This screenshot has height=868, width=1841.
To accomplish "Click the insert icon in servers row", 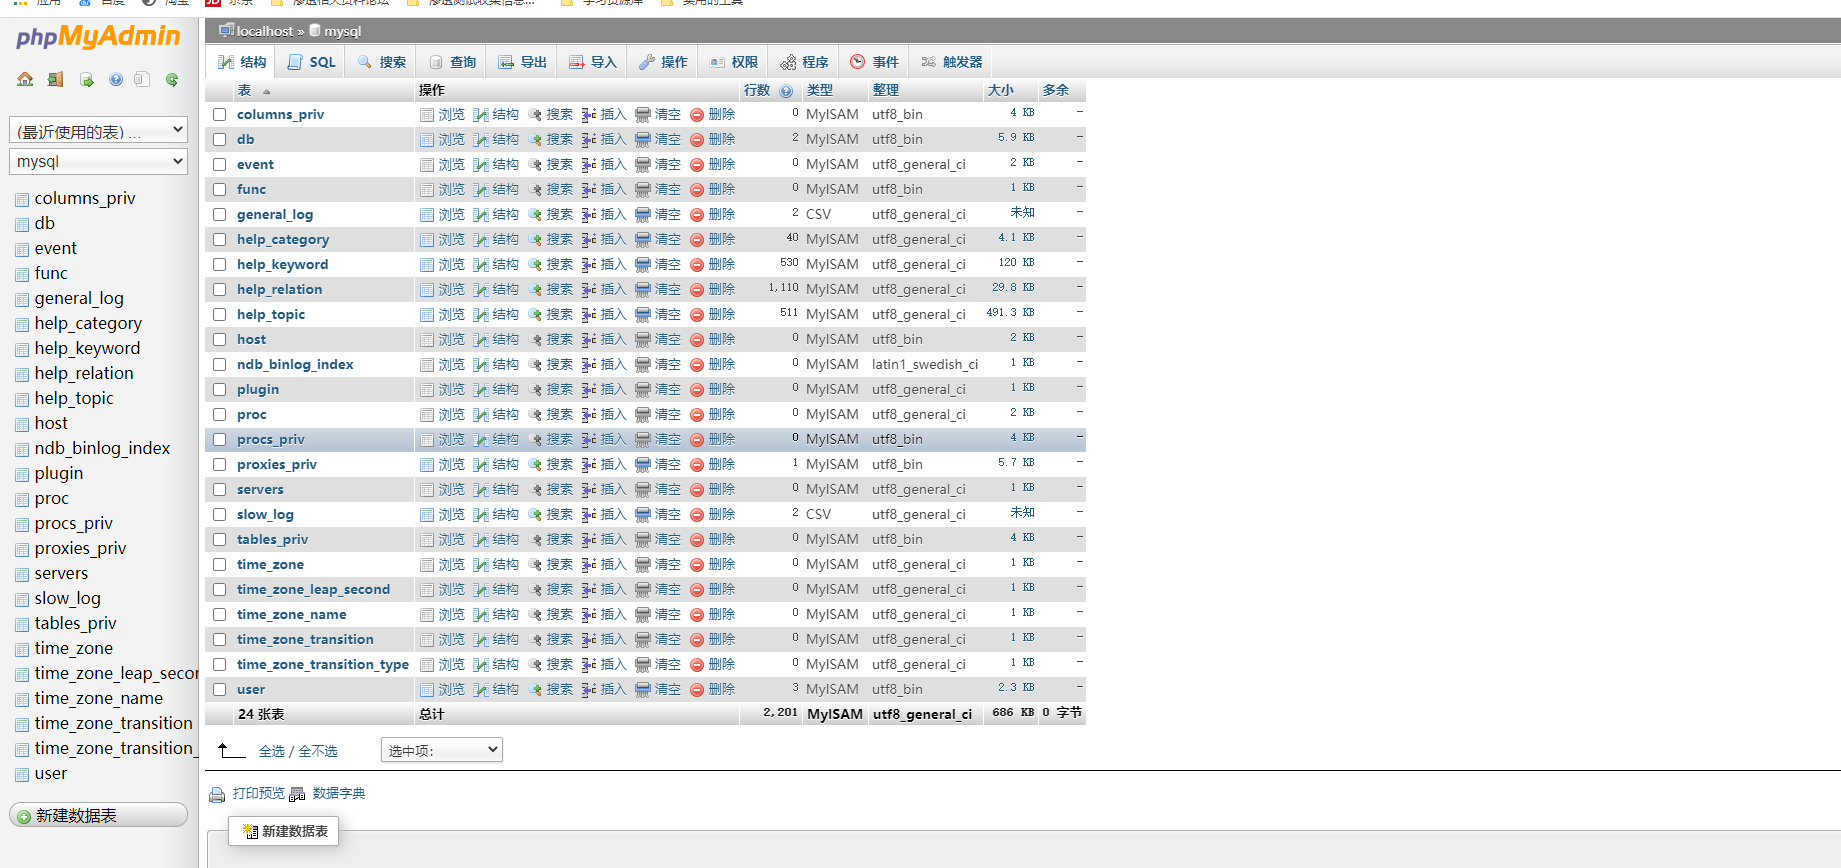I will pyautogui.click(x=589, y=490).
